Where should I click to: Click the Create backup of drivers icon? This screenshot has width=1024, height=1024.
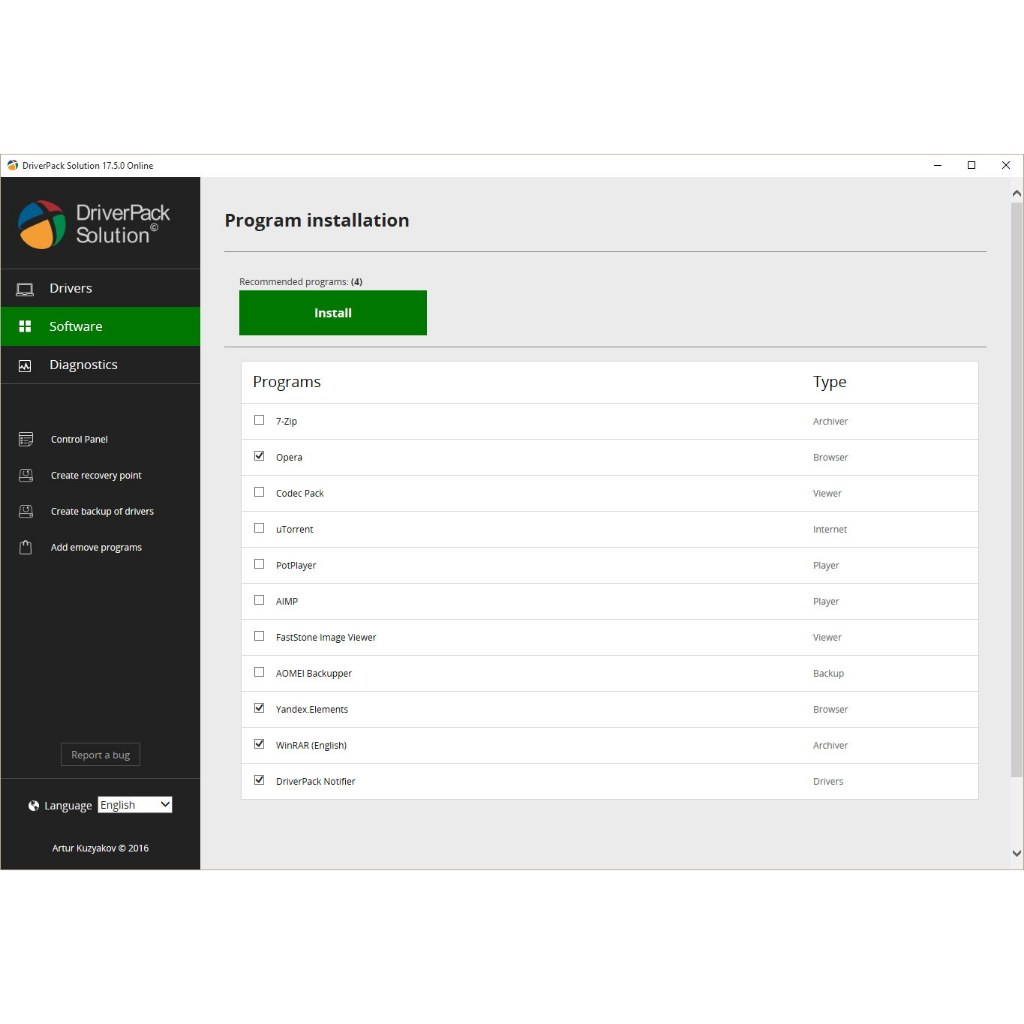[x=26, y=512]
